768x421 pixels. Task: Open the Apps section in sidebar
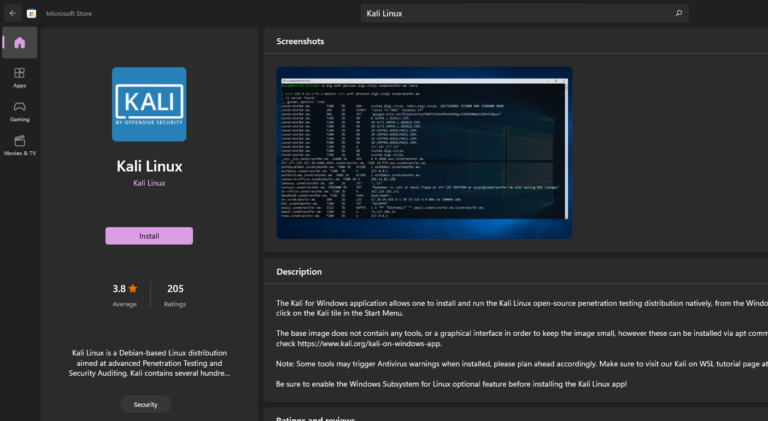[20, 77]
